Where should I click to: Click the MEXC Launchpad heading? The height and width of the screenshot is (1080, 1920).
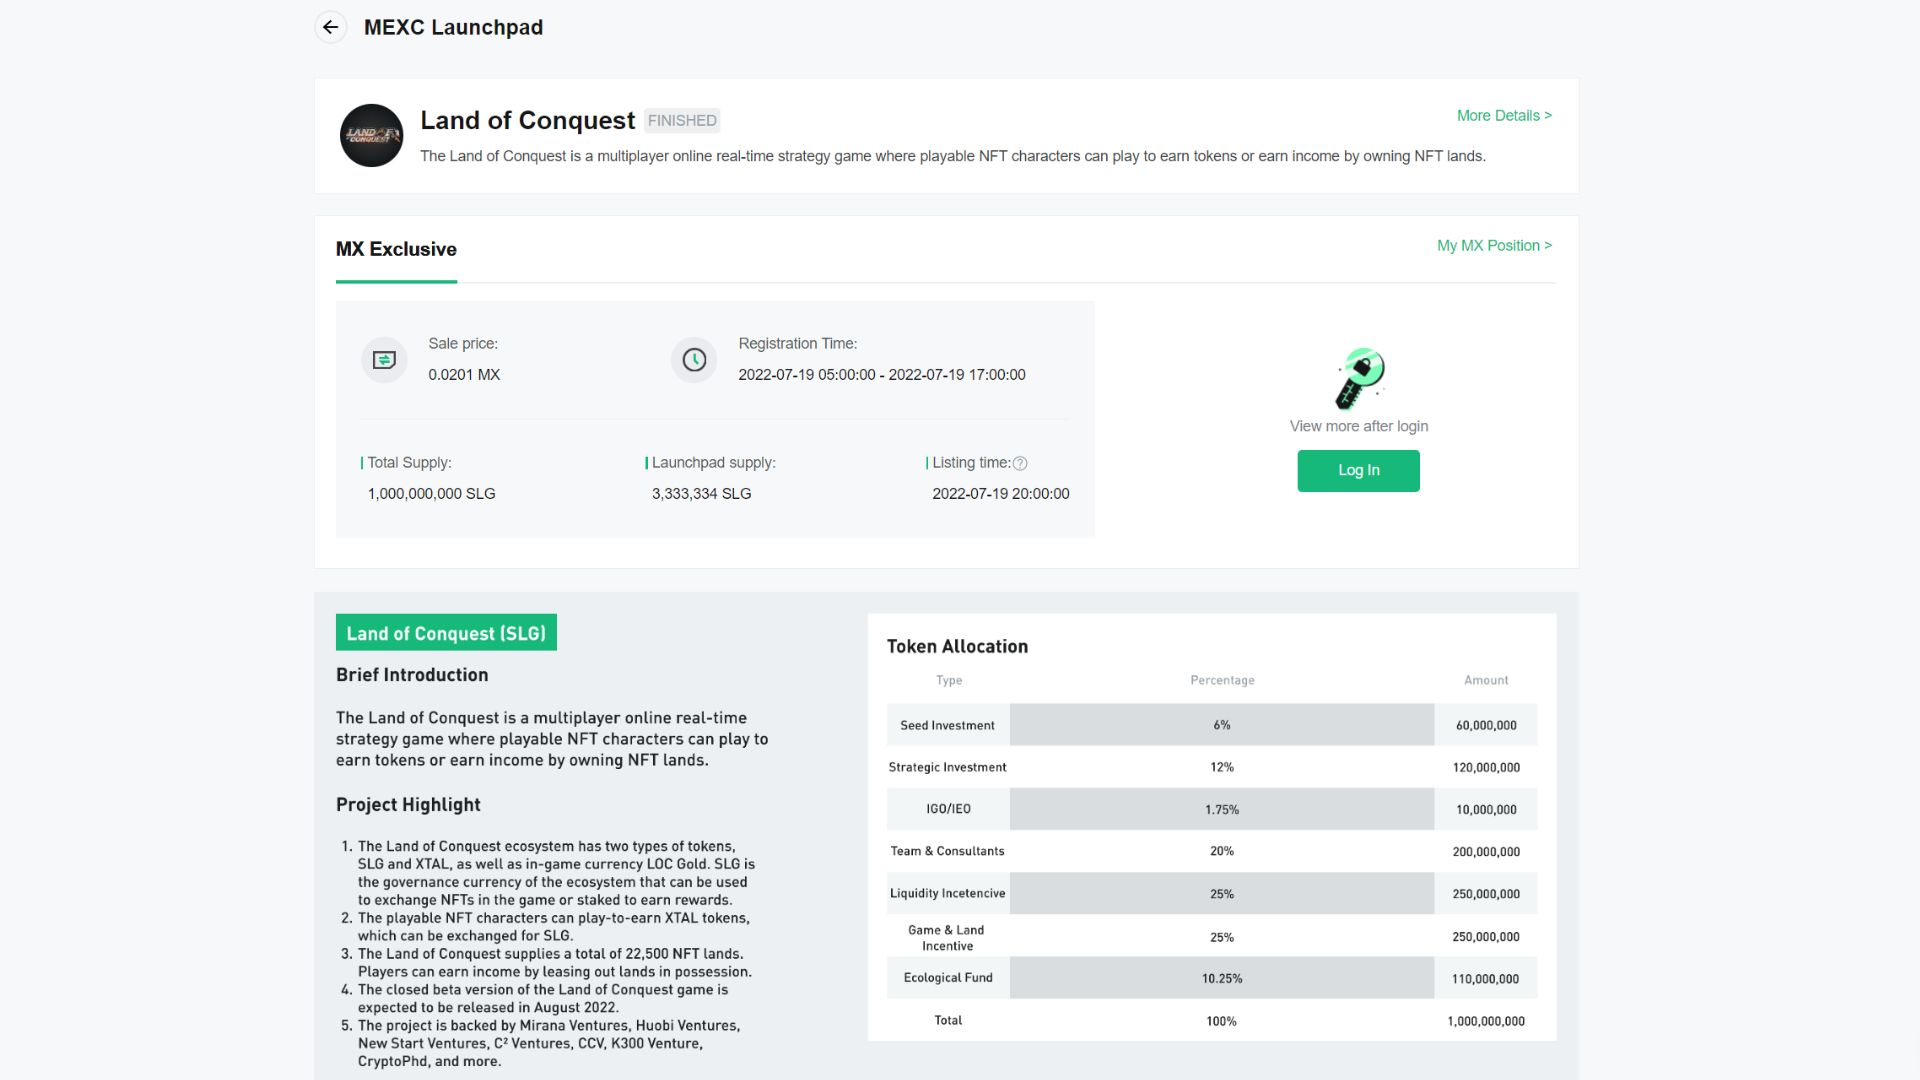(x=453, y=28)
